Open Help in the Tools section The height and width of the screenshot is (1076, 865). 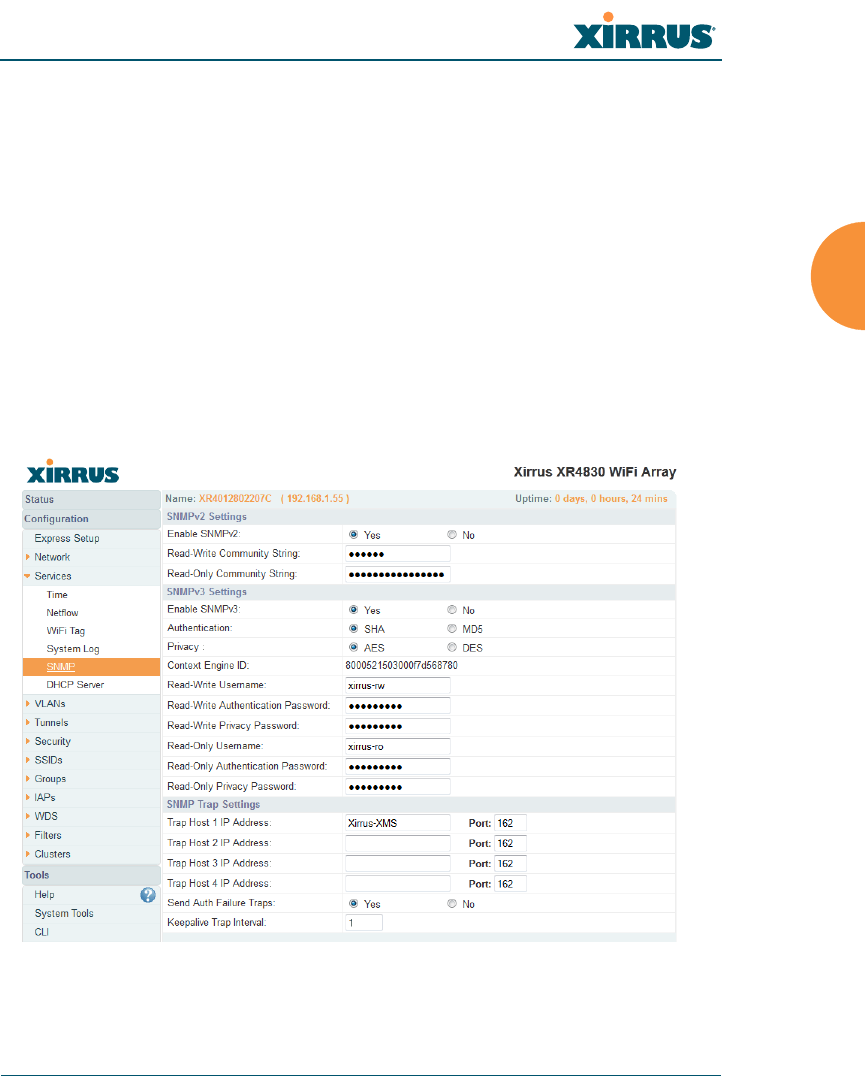point(45,895)
